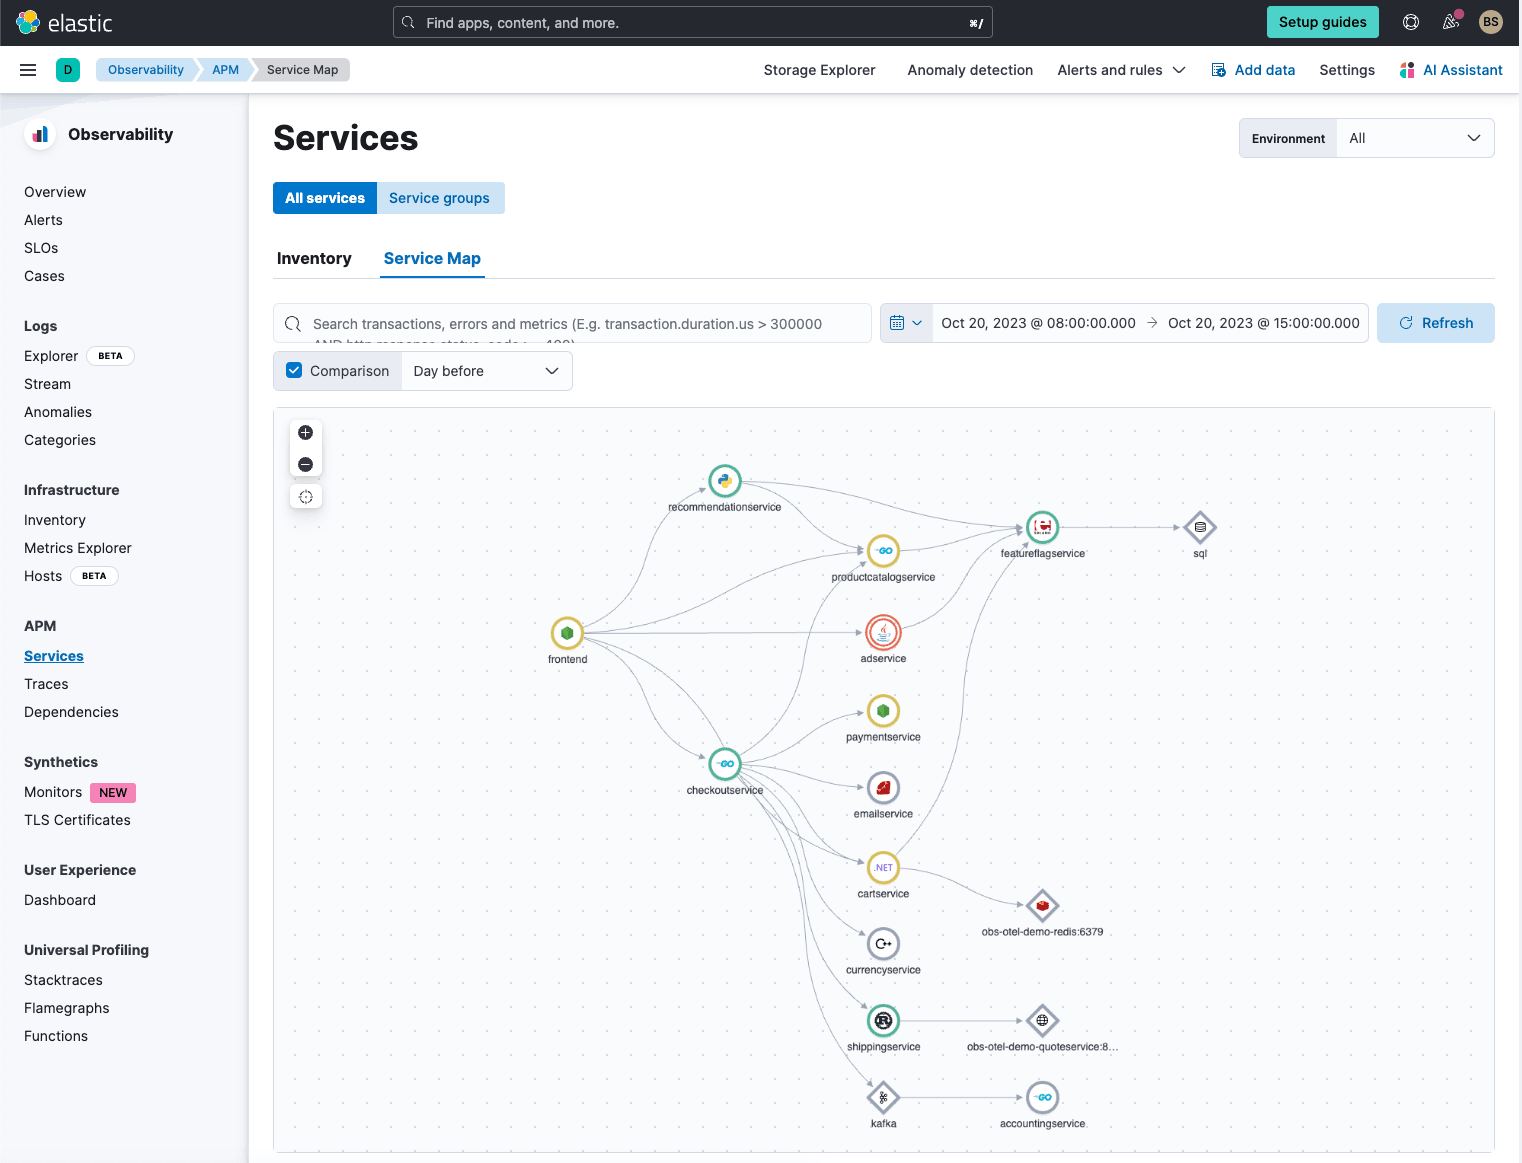Switch to the Inventory tab
1522x1163 pixels.
pyautogui.click(x=314, y=258)
